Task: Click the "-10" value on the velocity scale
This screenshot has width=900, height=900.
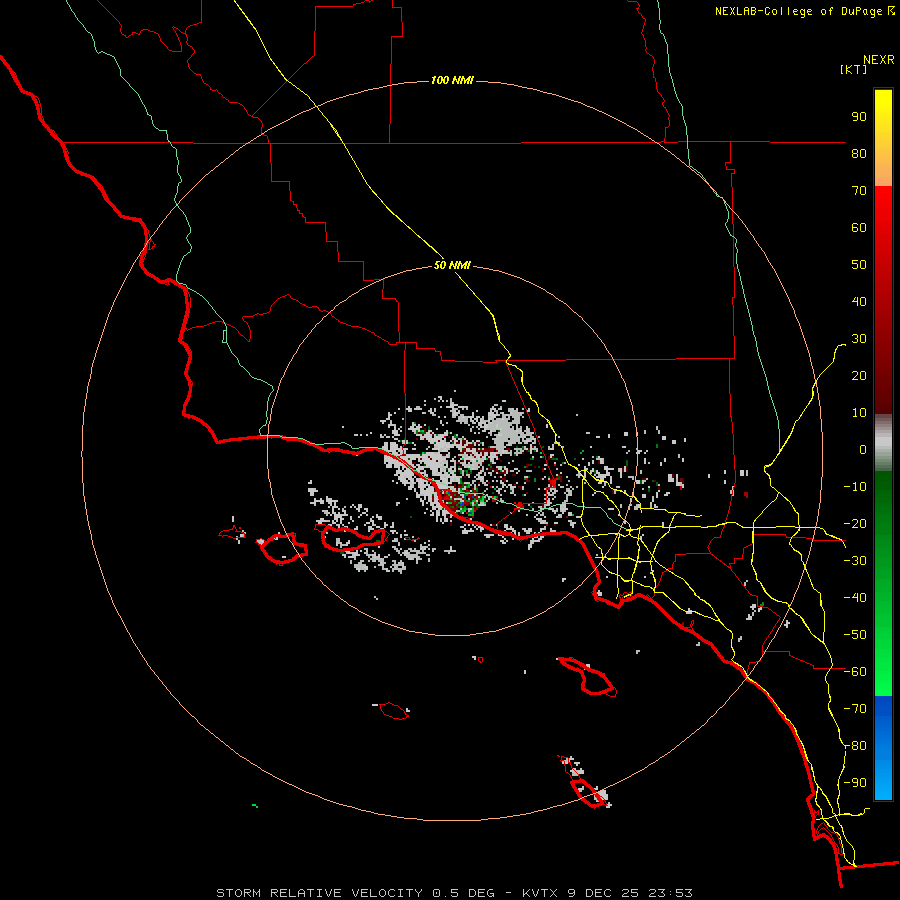Action: tap(855, 487)
